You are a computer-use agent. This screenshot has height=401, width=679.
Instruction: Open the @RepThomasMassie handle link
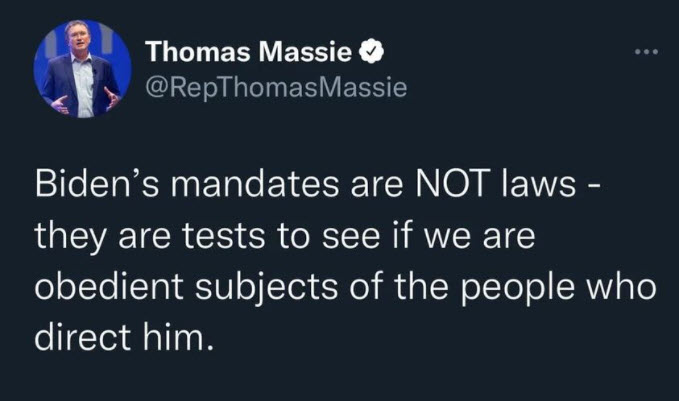[276, 87]
